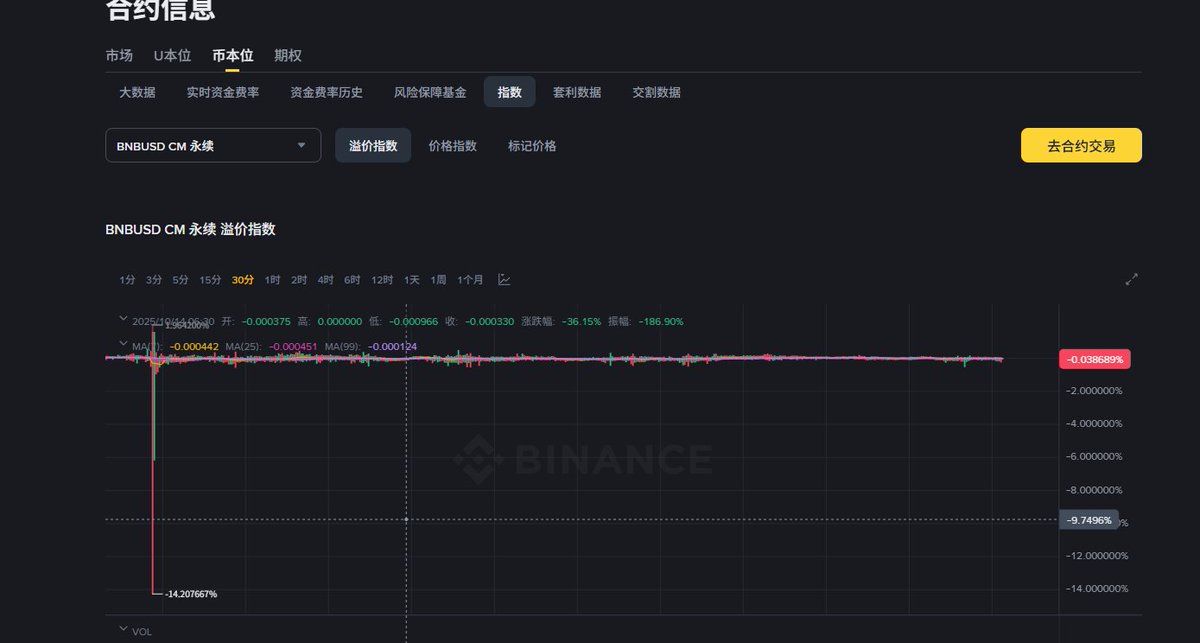This screenshot has height=643, width=1200.
Task: Click the MA(25) value -0.000451
Action: [293, 346]
